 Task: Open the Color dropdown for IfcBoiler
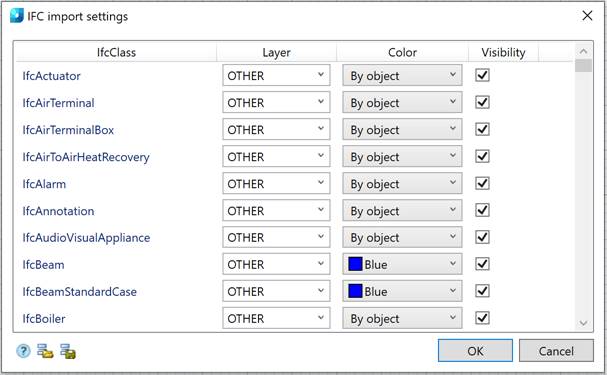pos(402,318)
